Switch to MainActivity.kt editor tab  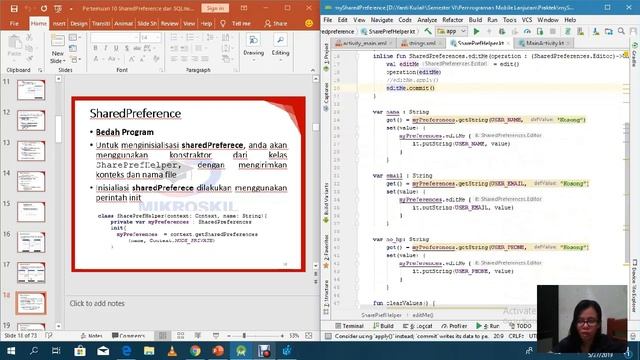click(544, 43)
